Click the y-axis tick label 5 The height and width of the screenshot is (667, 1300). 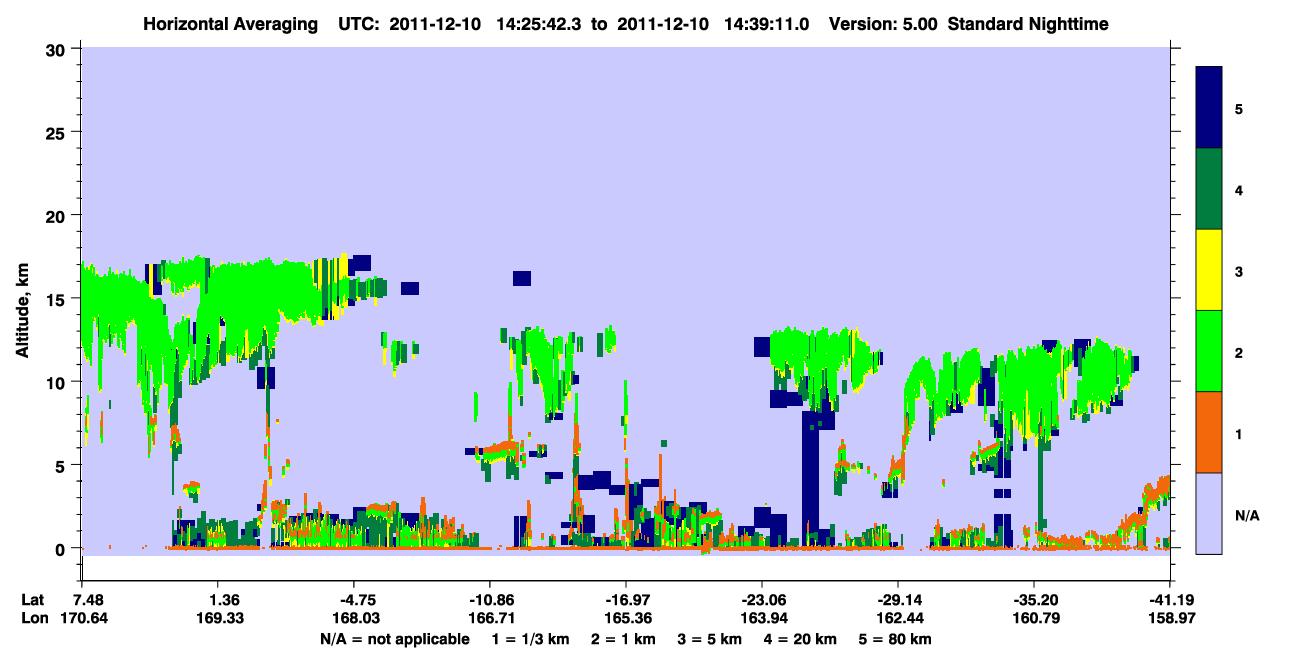[63, 465]
